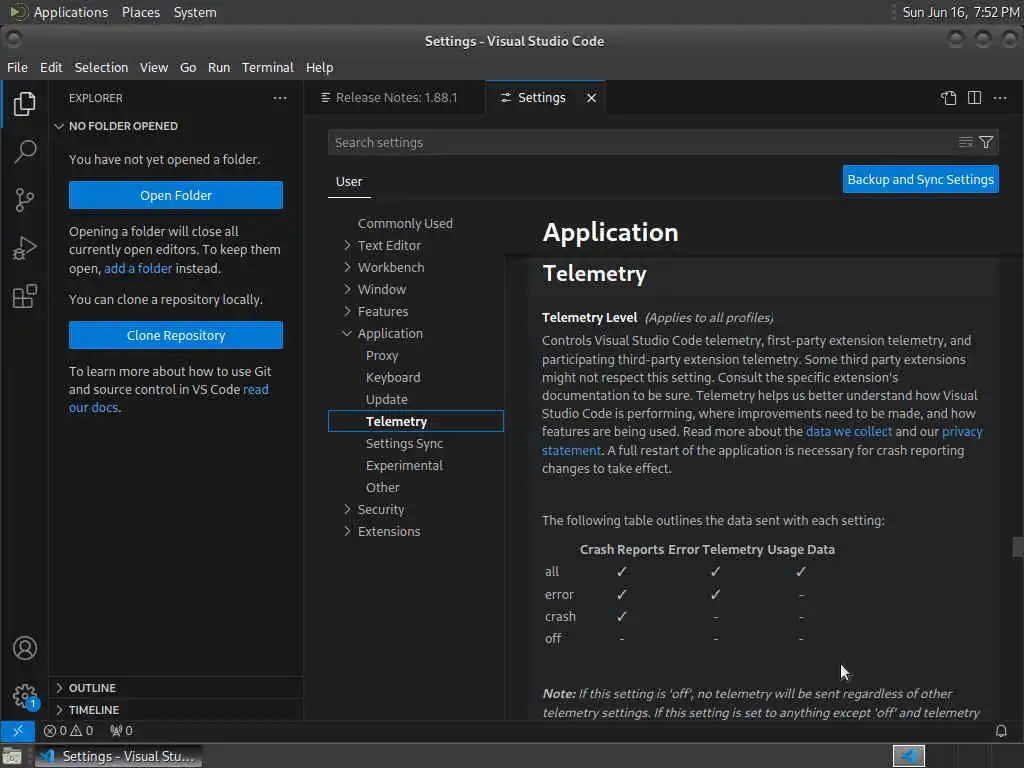Select the User settings scope tab
The image size is (1024, 768).
(349, 182)
